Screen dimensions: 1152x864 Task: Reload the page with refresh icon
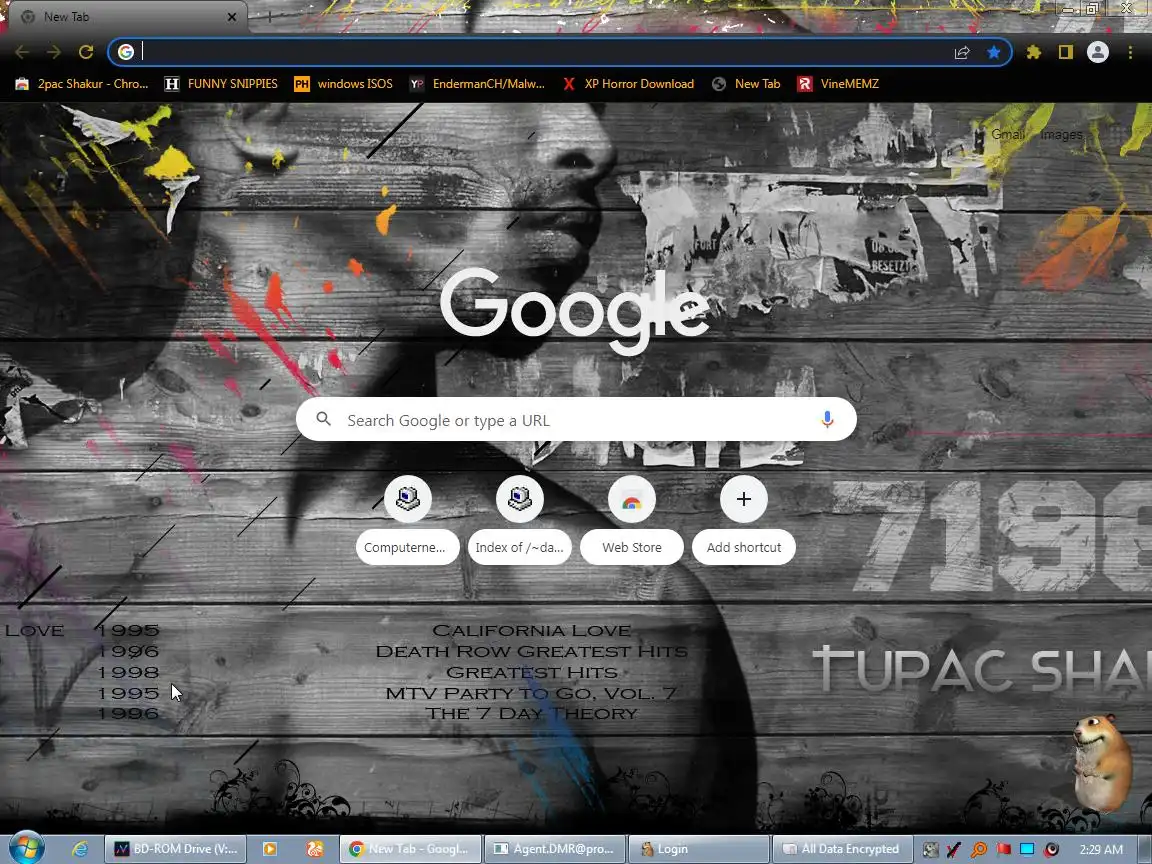(86, 52)
